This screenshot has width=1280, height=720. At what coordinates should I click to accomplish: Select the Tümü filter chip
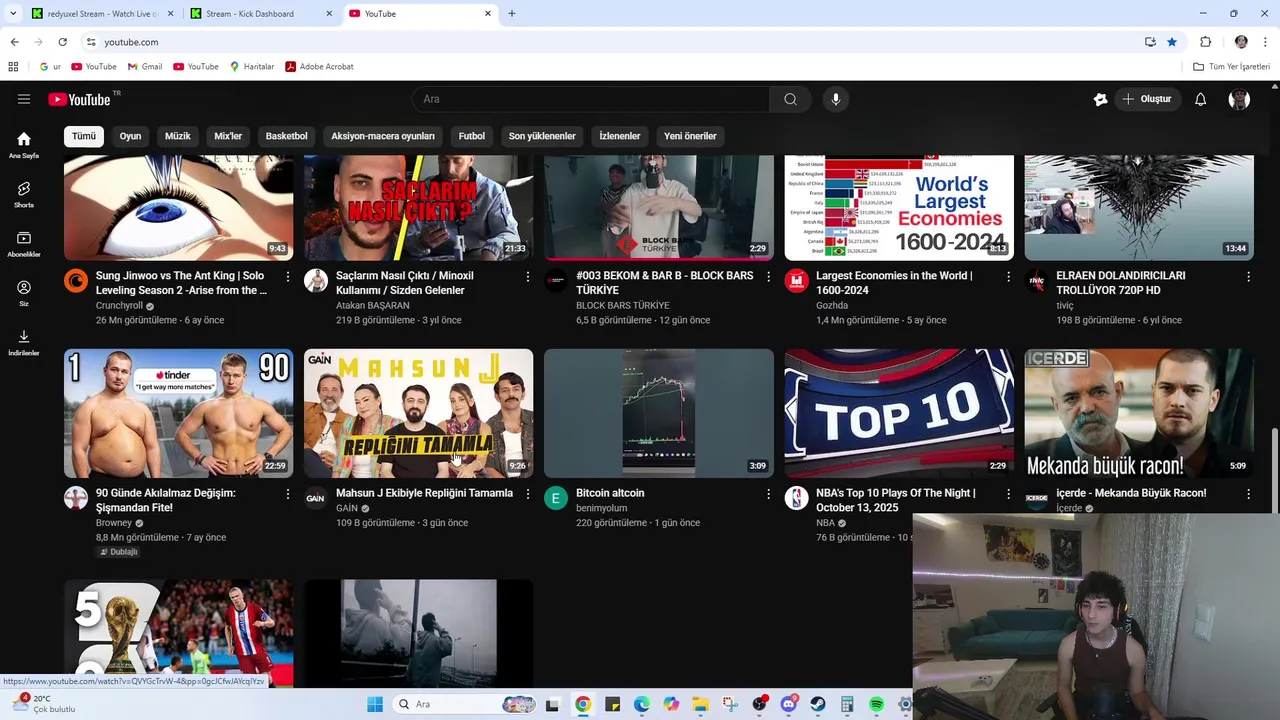tap(84, 136)
